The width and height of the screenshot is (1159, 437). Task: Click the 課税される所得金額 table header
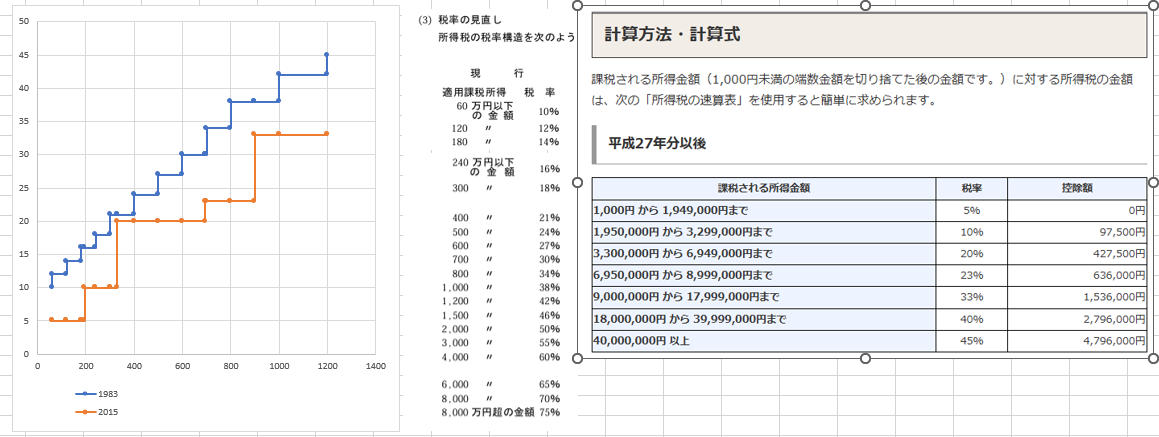coord(764,188)
